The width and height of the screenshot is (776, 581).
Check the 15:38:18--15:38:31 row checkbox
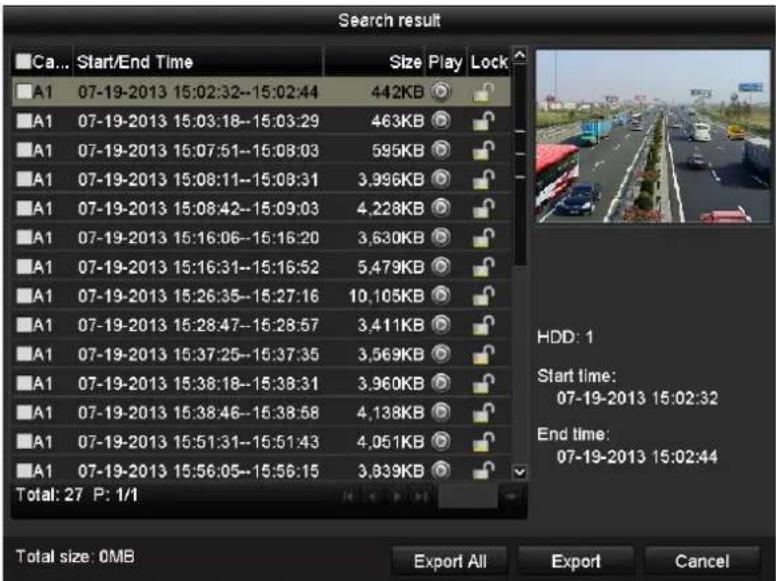pyautogui.click(x=24, y=384)
